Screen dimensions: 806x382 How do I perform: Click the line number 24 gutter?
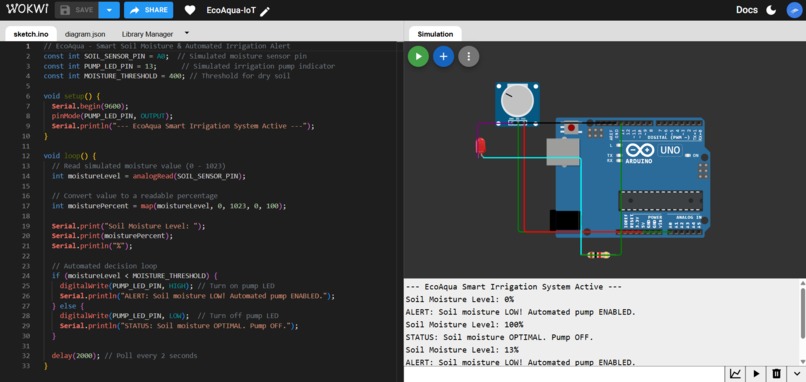pos(27,276)
